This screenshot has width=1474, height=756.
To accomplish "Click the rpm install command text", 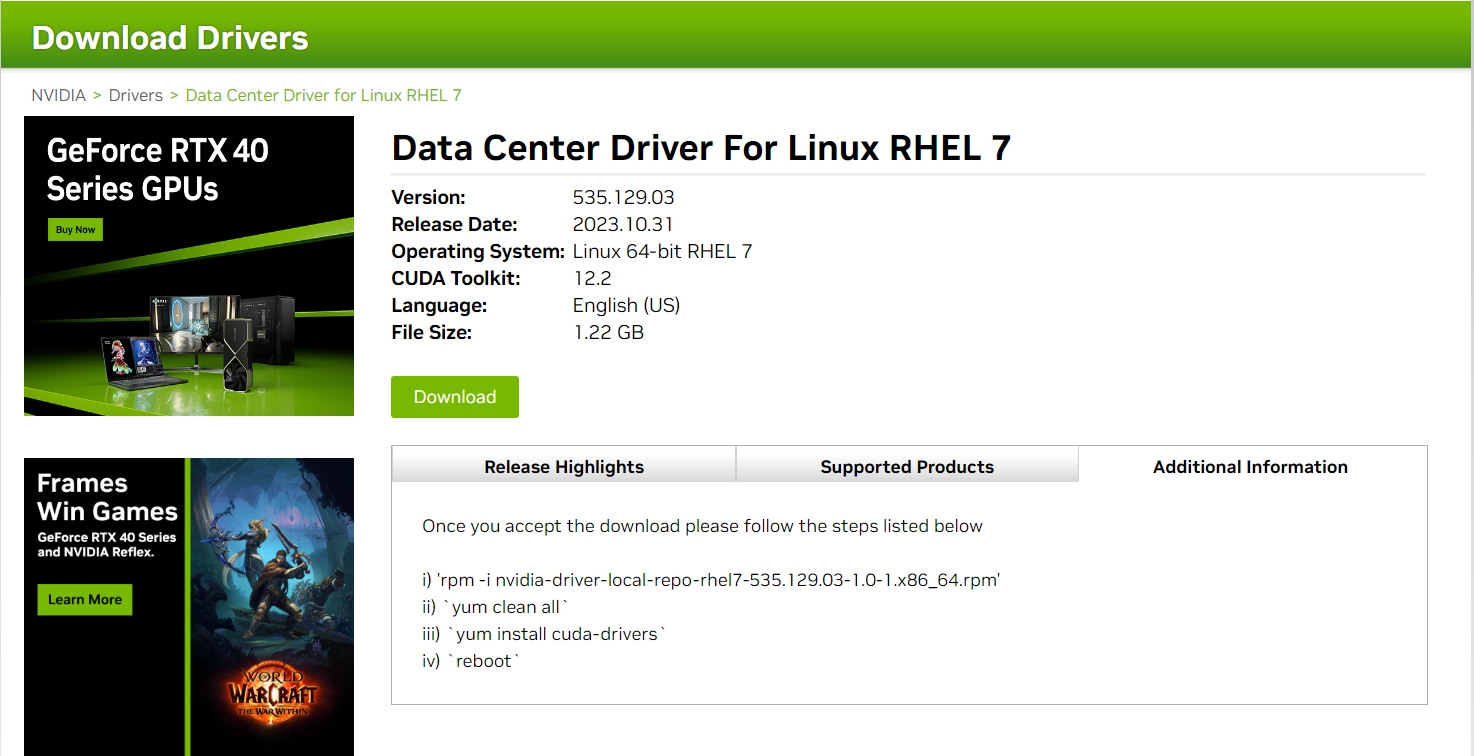I will click(714, 579).
